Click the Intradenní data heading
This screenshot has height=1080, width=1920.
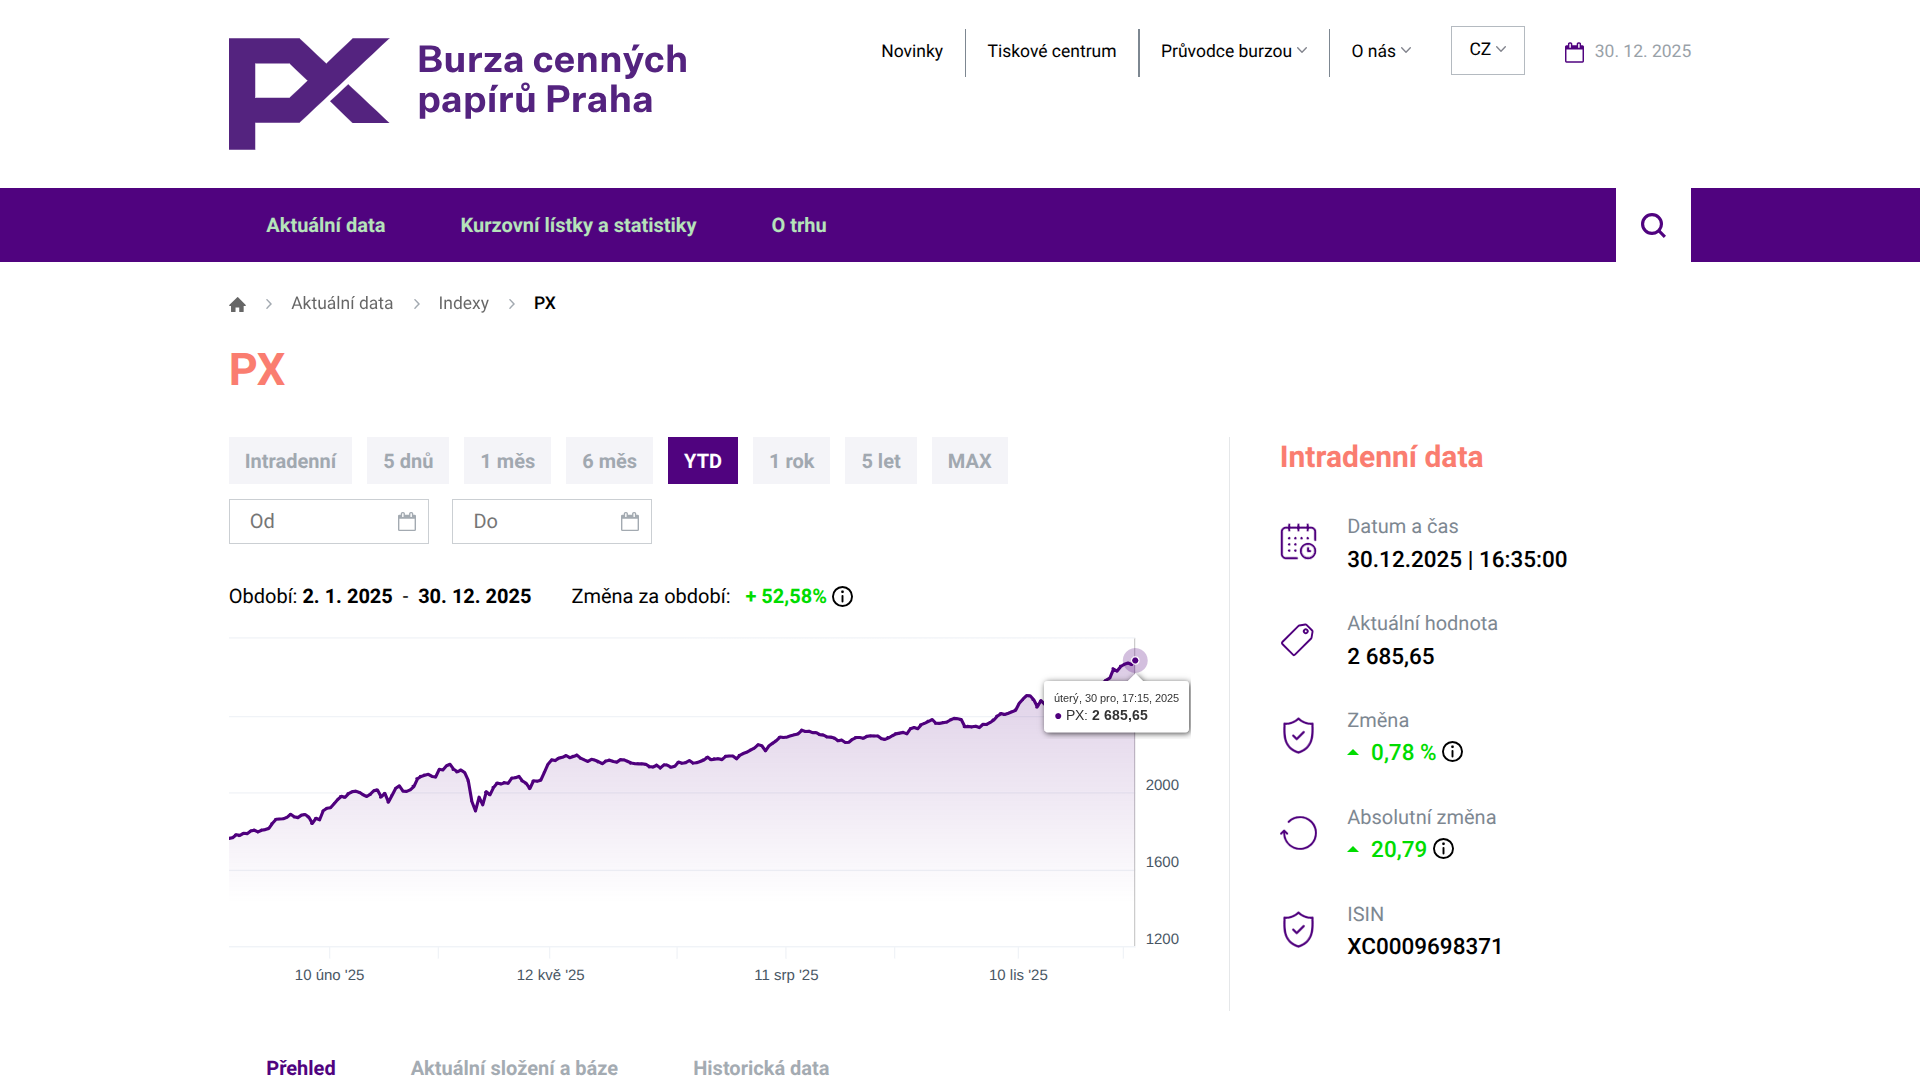(1381, 457)
